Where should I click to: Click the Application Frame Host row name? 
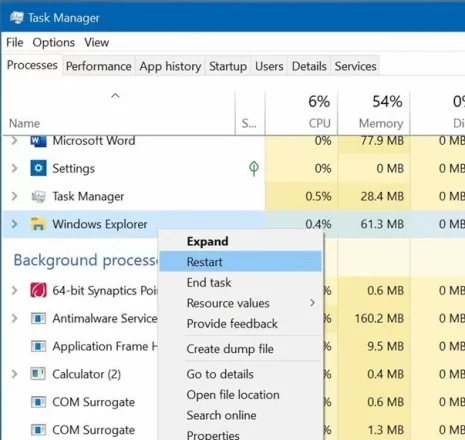tap(105, 346)
